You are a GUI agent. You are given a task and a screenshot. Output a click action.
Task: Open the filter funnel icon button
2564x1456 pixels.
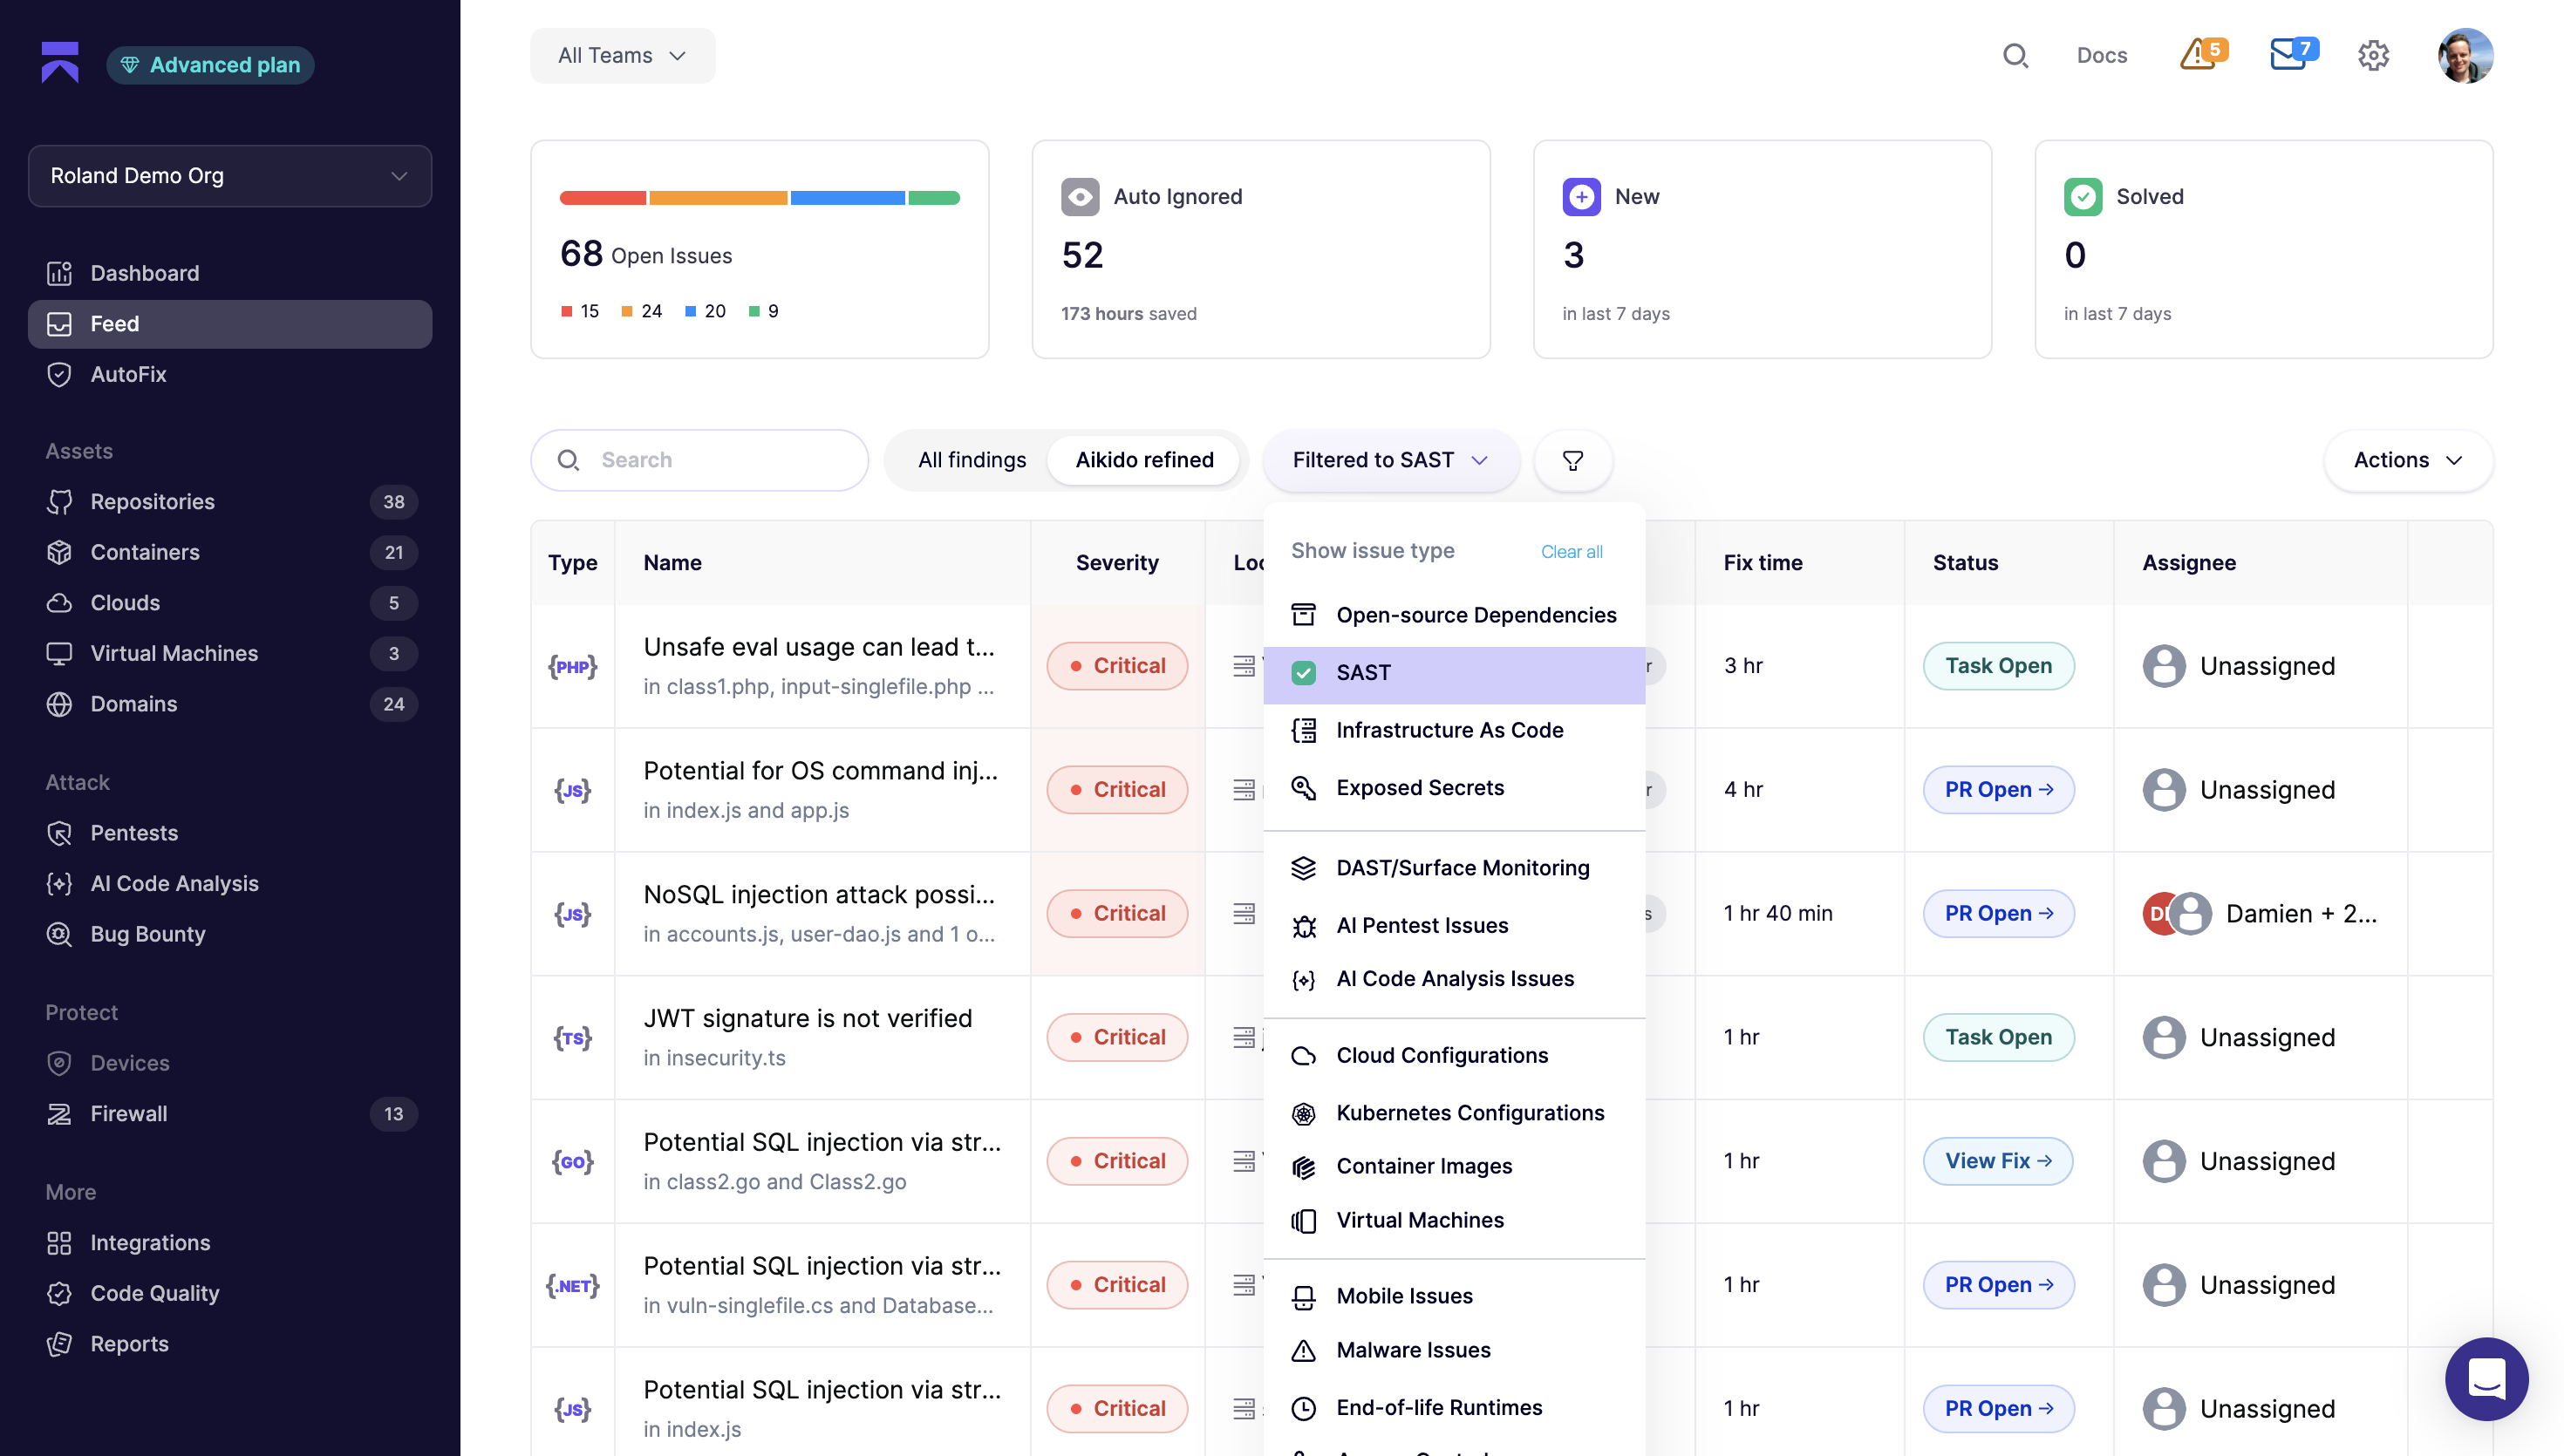pyautogui.click(x=1572, y=460)
